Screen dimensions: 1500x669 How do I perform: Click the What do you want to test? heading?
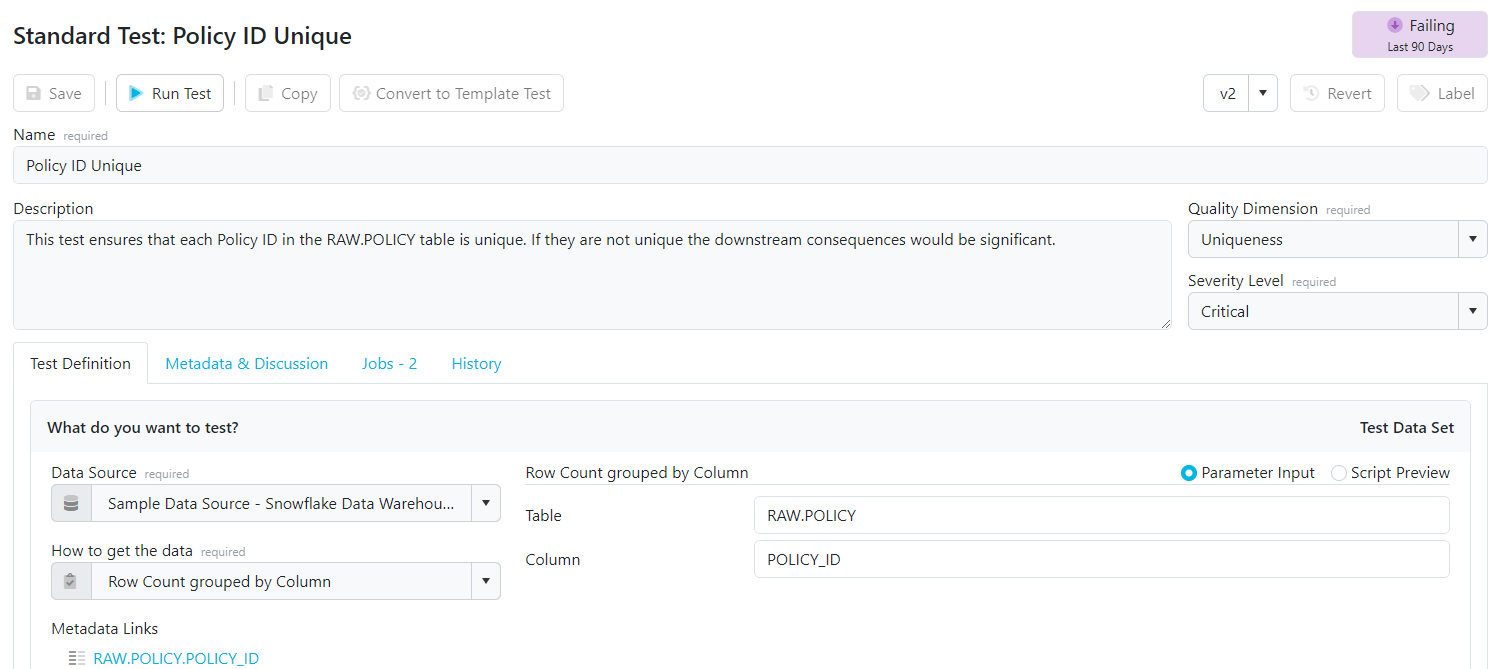point(143,428)
